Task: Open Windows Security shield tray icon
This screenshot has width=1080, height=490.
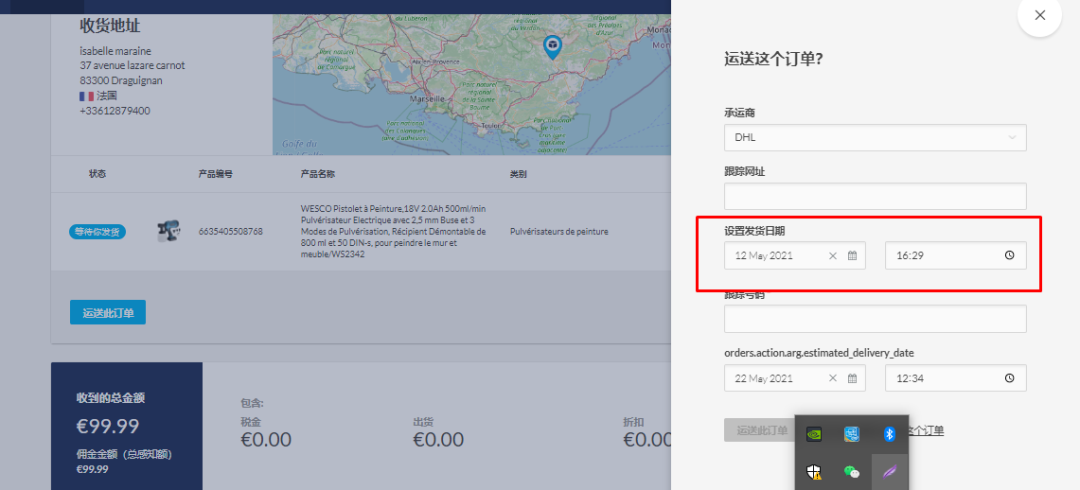Action: pyautogui.click(x=814, y=472)
